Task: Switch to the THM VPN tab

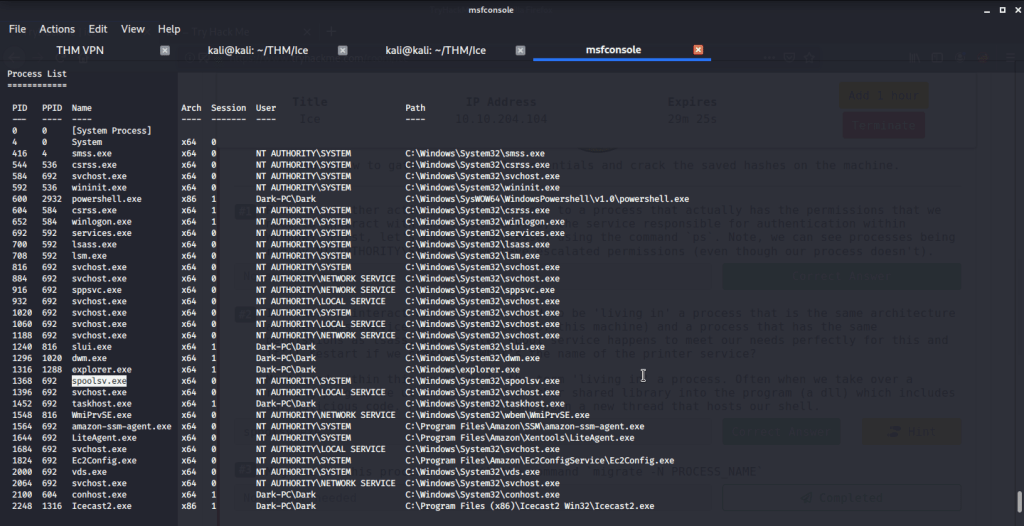Action: [x=82, y=50]
